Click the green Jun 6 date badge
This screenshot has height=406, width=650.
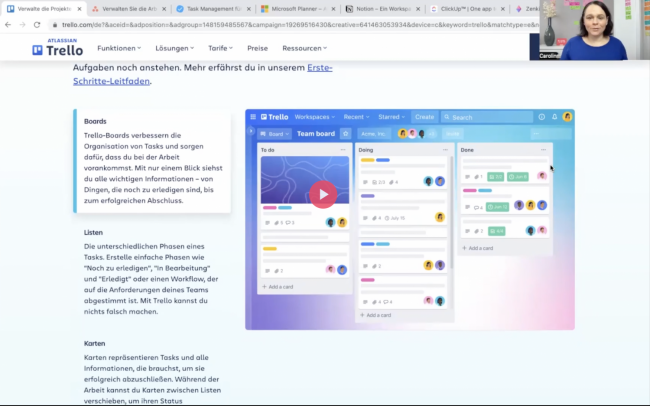coord(518,177)
